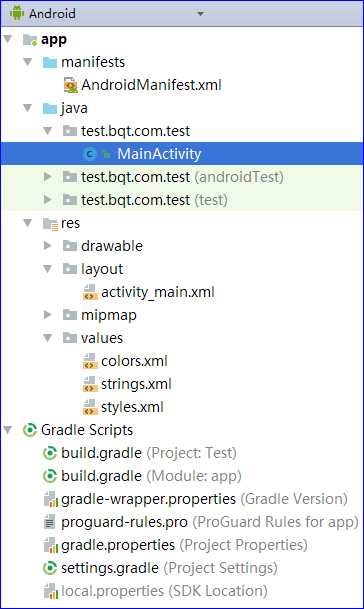Viewport: 364px width, 609px height.
Task: Click the strings.xml file icon
Action: [x=90, y=384]
